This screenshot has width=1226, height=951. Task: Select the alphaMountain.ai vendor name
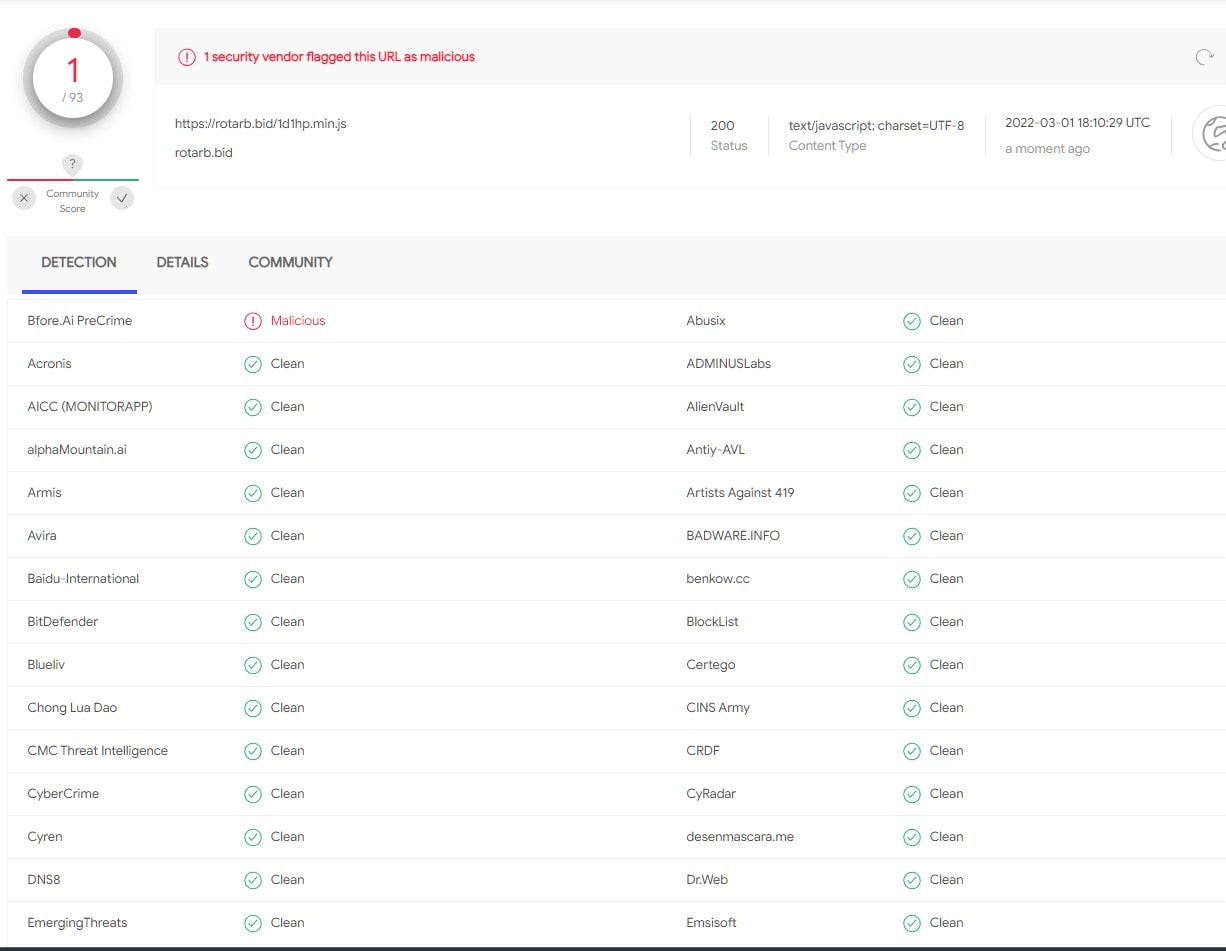point(77,450)
